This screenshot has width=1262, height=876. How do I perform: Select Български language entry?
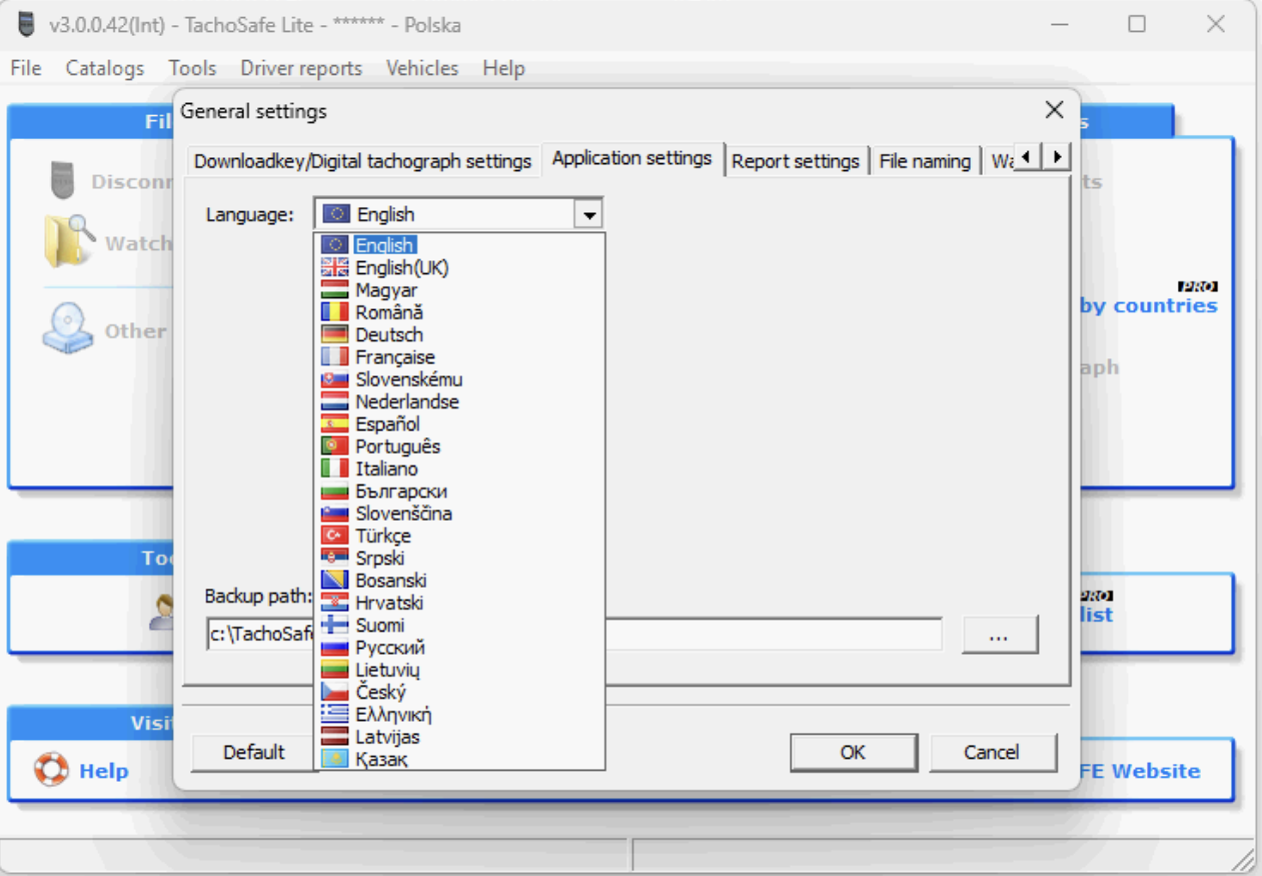459,491
